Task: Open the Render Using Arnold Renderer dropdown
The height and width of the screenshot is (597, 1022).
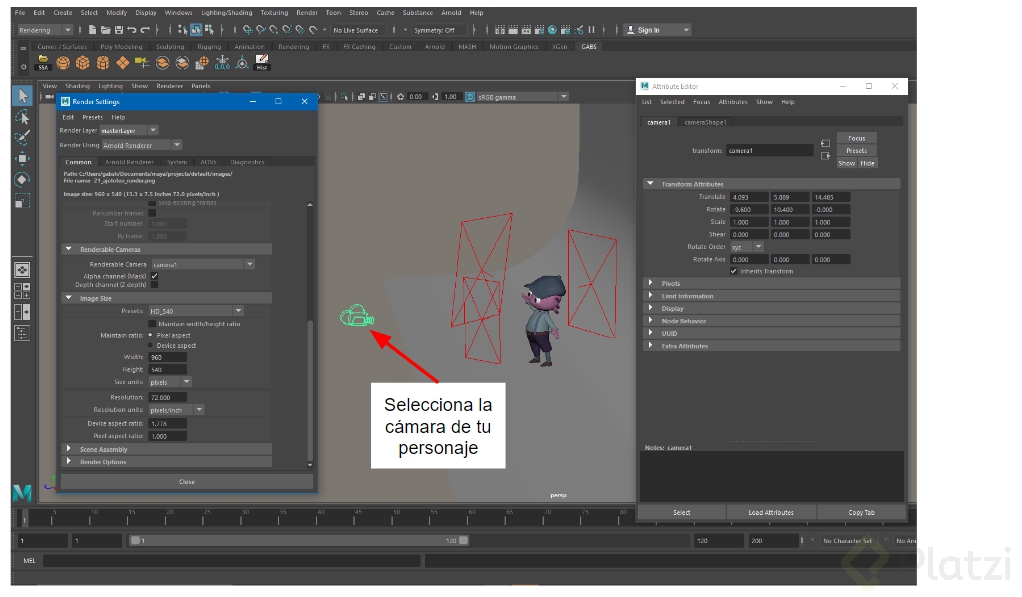Action: (141, 145)
